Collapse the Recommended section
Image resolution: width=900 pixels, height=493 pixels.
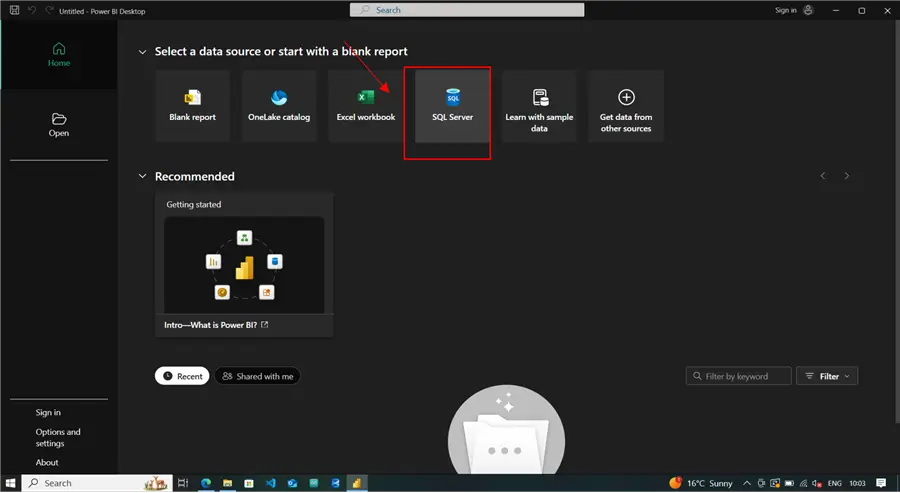pos(142,176)
